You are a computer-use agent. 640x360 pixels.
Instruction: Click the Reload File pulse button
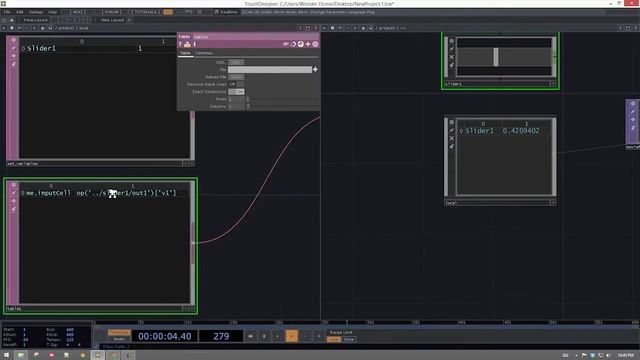(236, 77)
